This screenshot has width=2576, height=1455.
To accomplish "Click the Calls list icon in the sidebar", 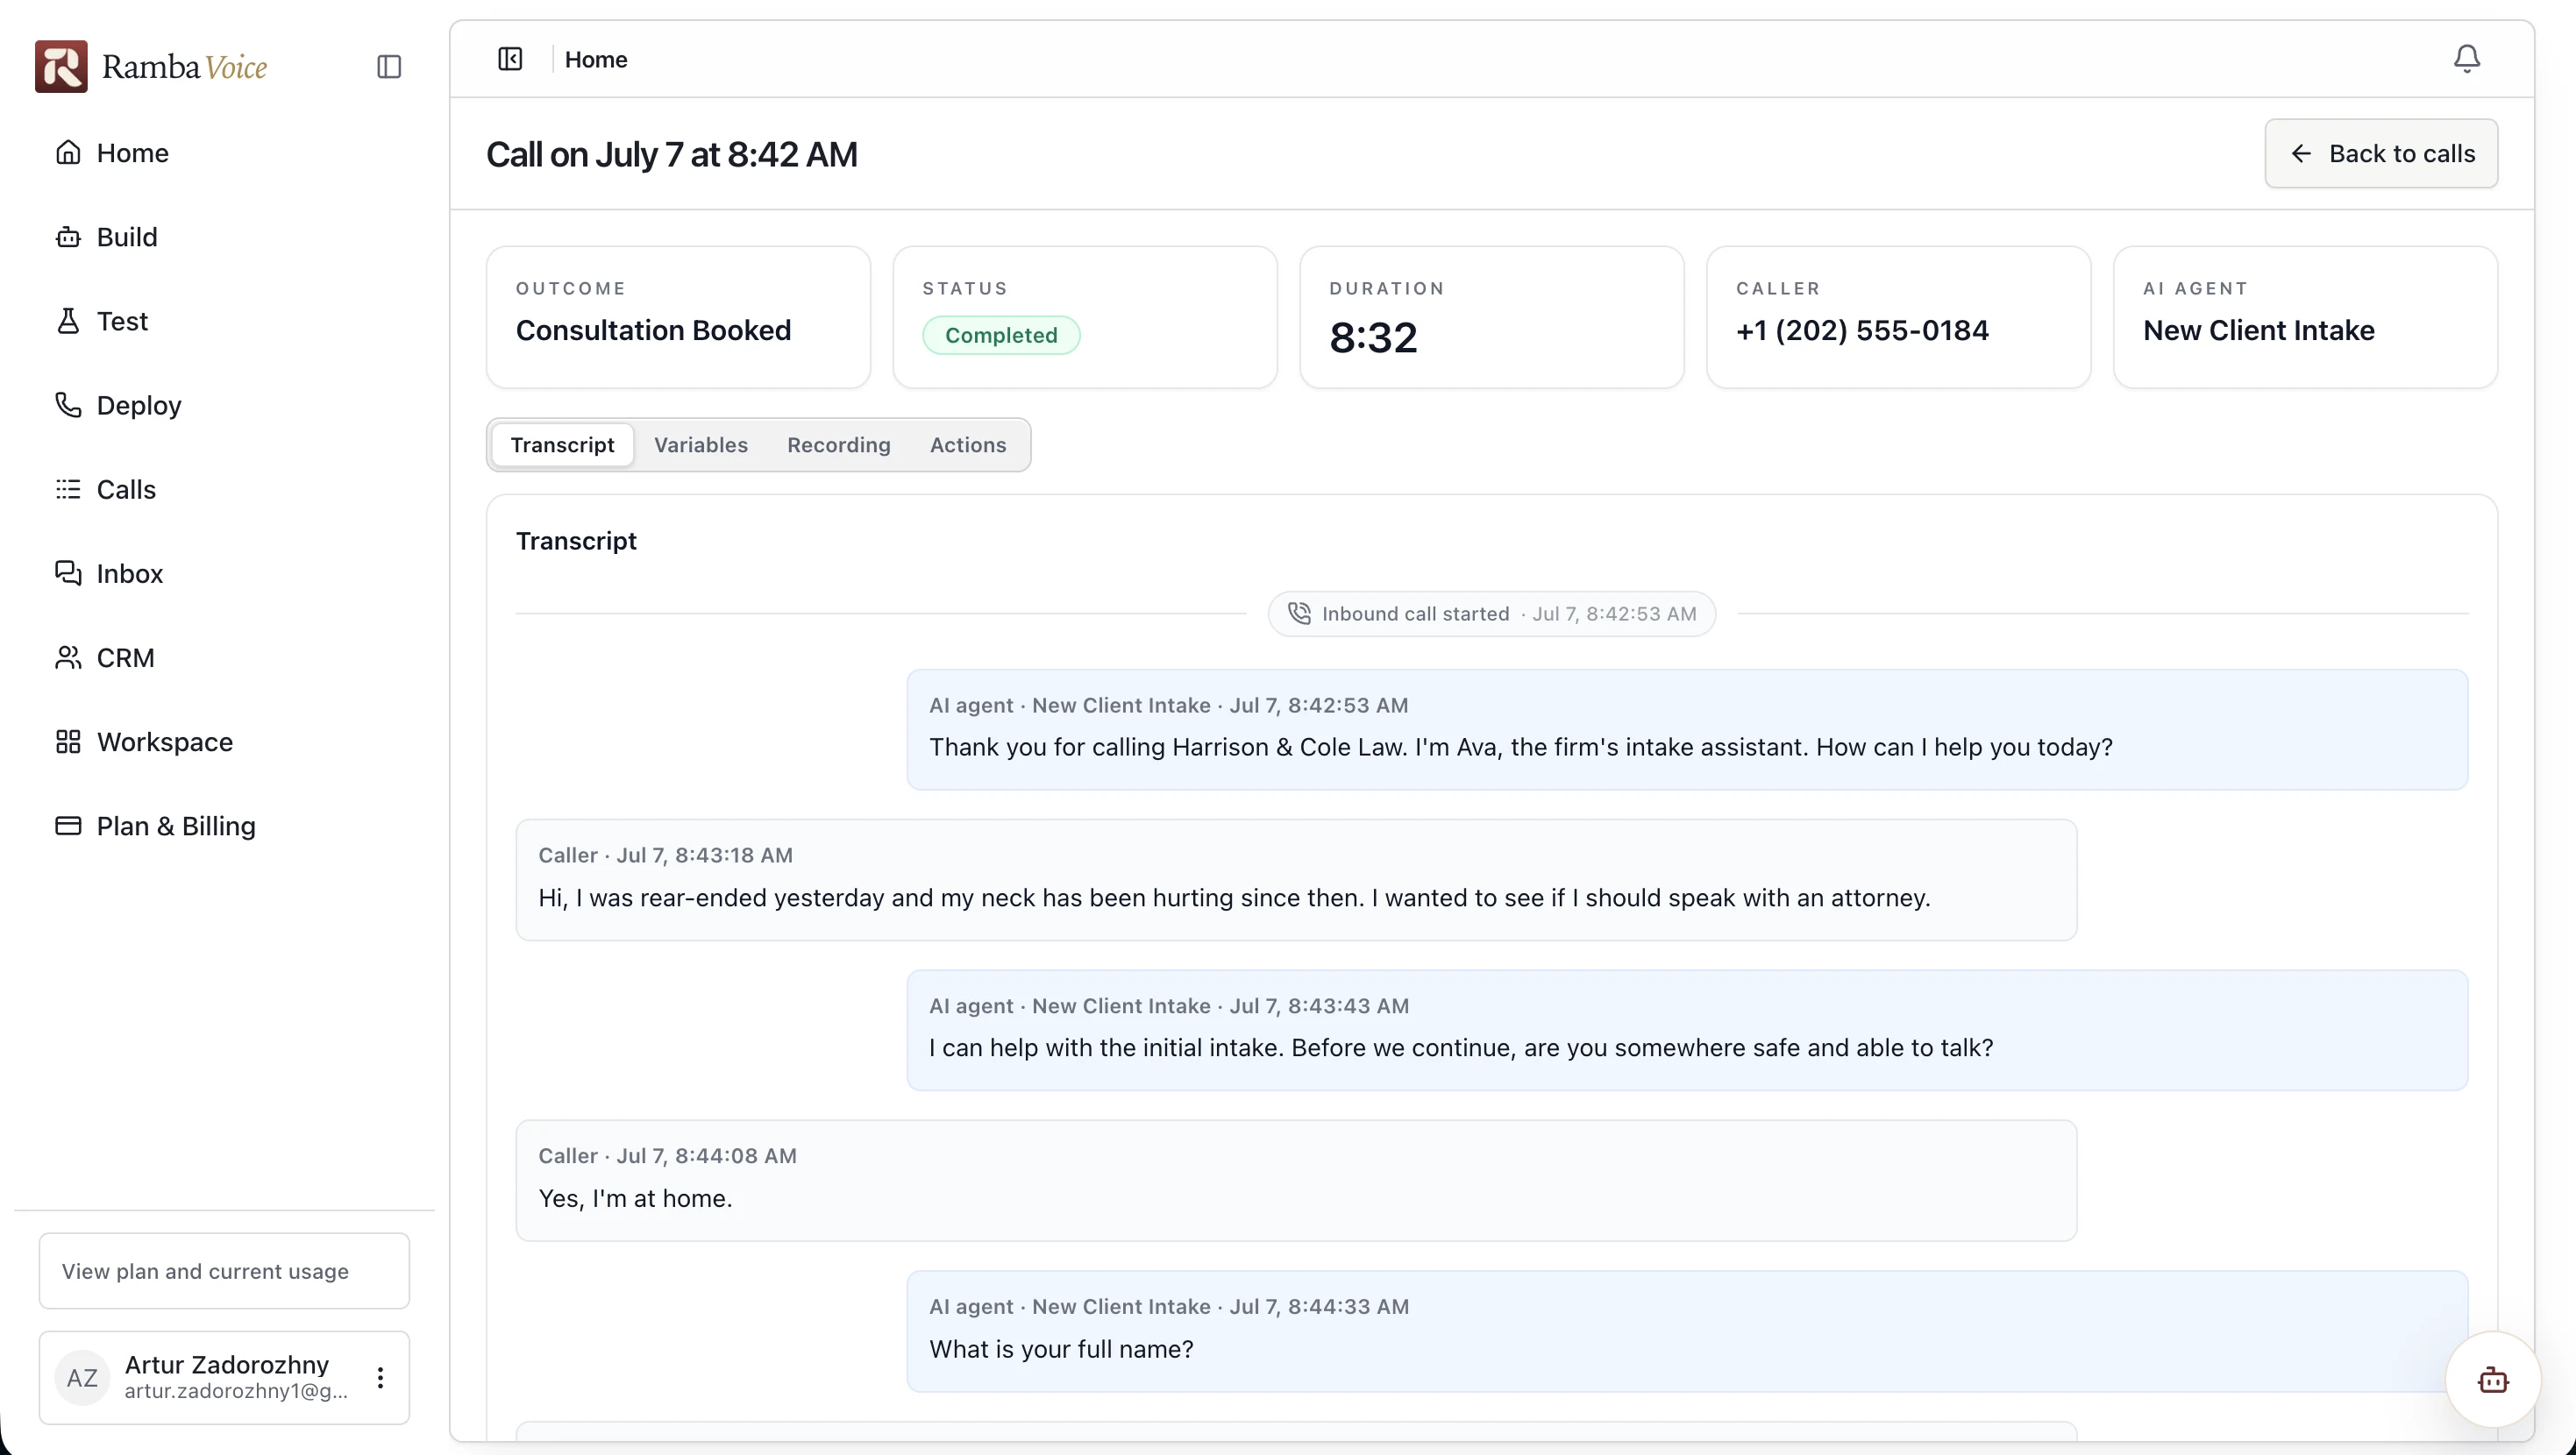I will (68, 489).
